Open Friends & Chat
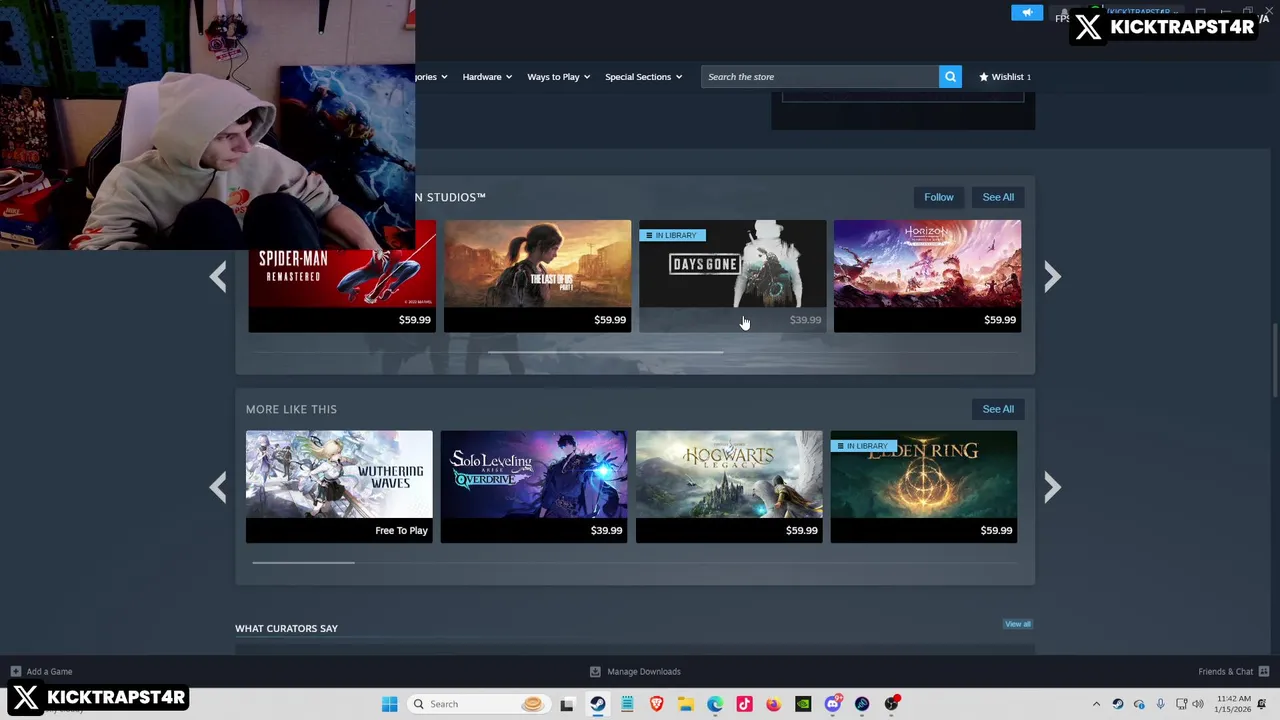 click(1225, 671)
